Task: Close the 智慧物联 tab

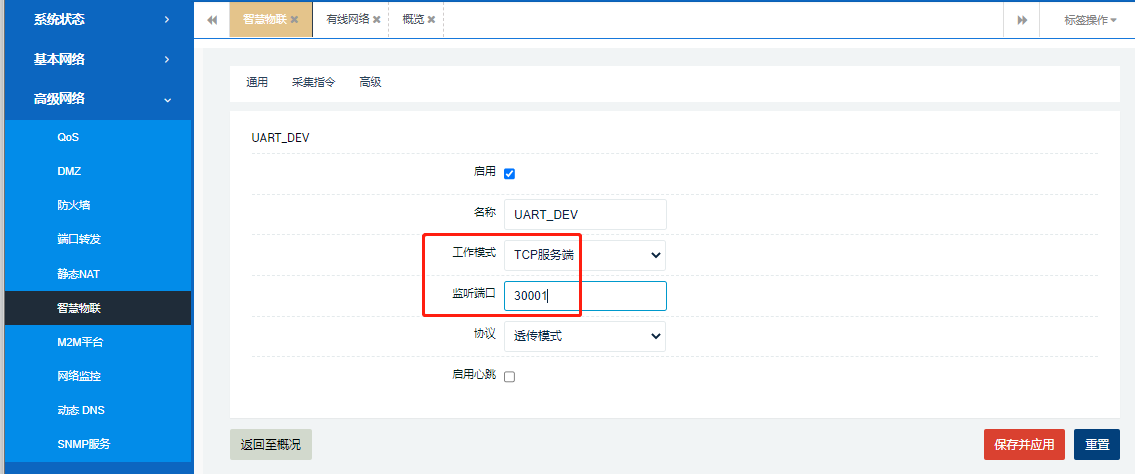Action: click(x=294, y=20)
